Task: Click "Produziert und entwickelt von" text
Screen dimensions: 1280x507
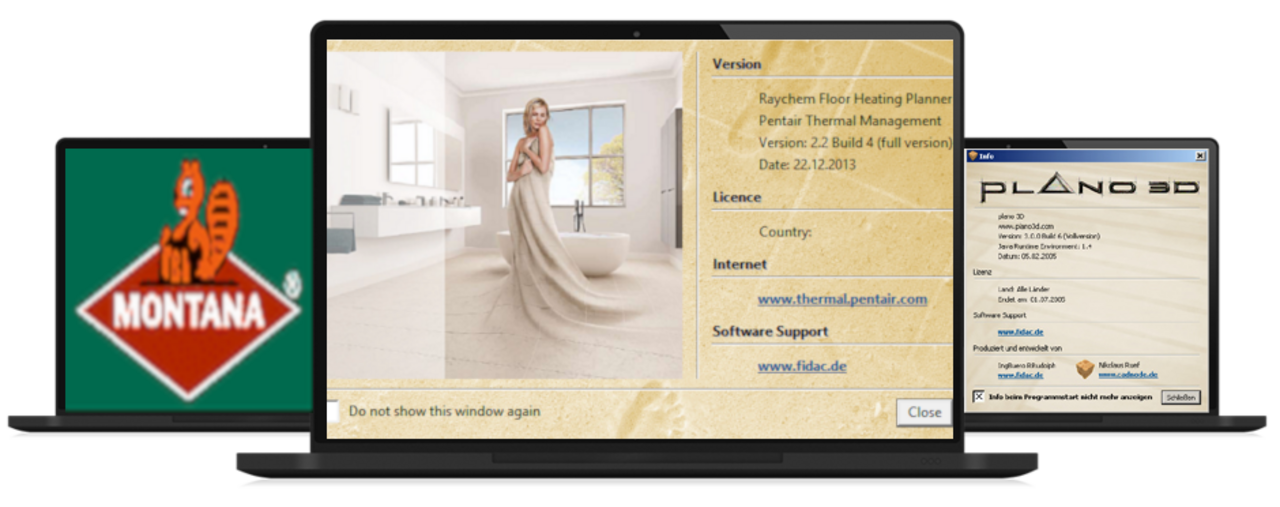Action: coord(1017,348)
